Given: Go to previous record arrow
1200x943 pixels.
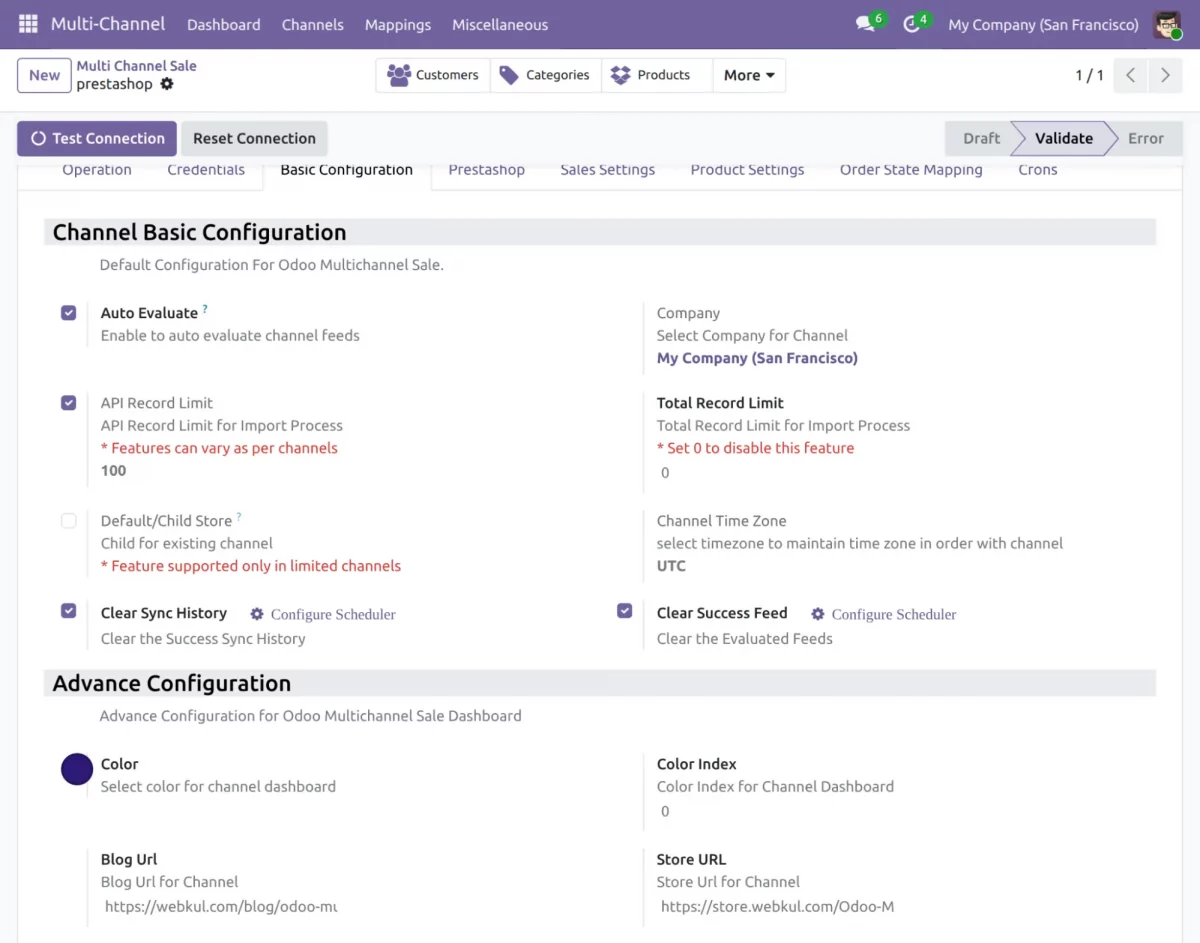Looking at the screenshot, I should 1130,75.
